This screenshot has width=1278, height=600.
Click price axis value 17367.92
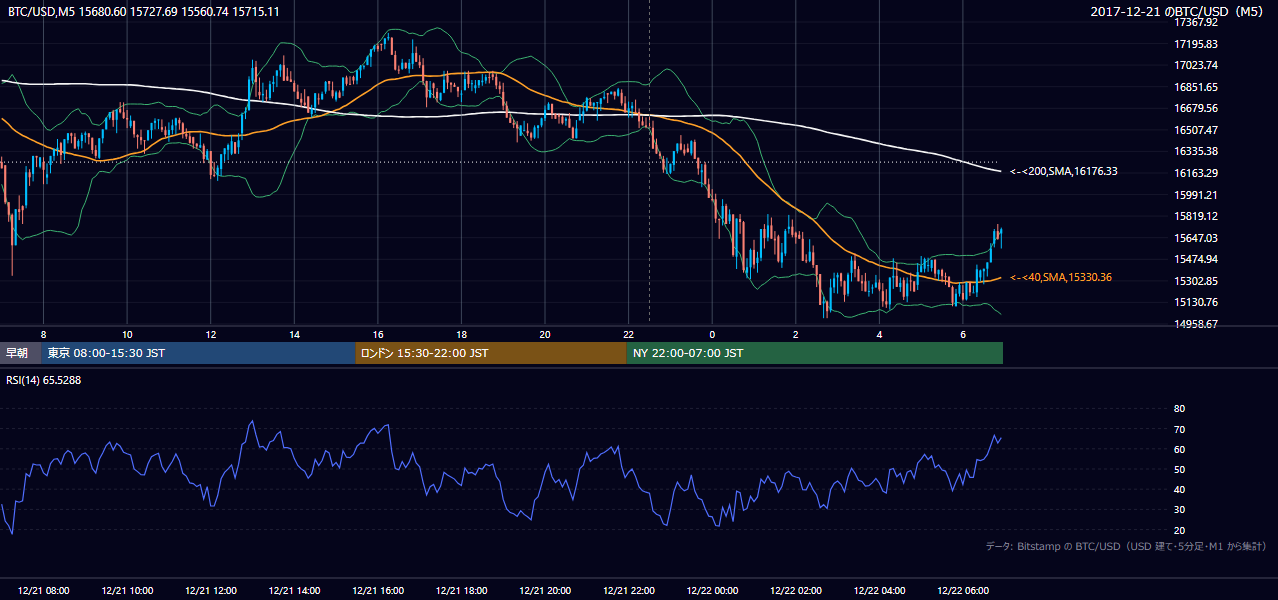pyautogui.click(x=1195, y=22)
